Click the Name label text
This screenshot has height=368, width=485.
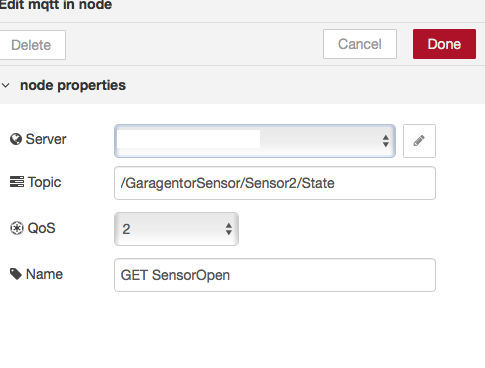pyautogui.click(x=44, y=274)
